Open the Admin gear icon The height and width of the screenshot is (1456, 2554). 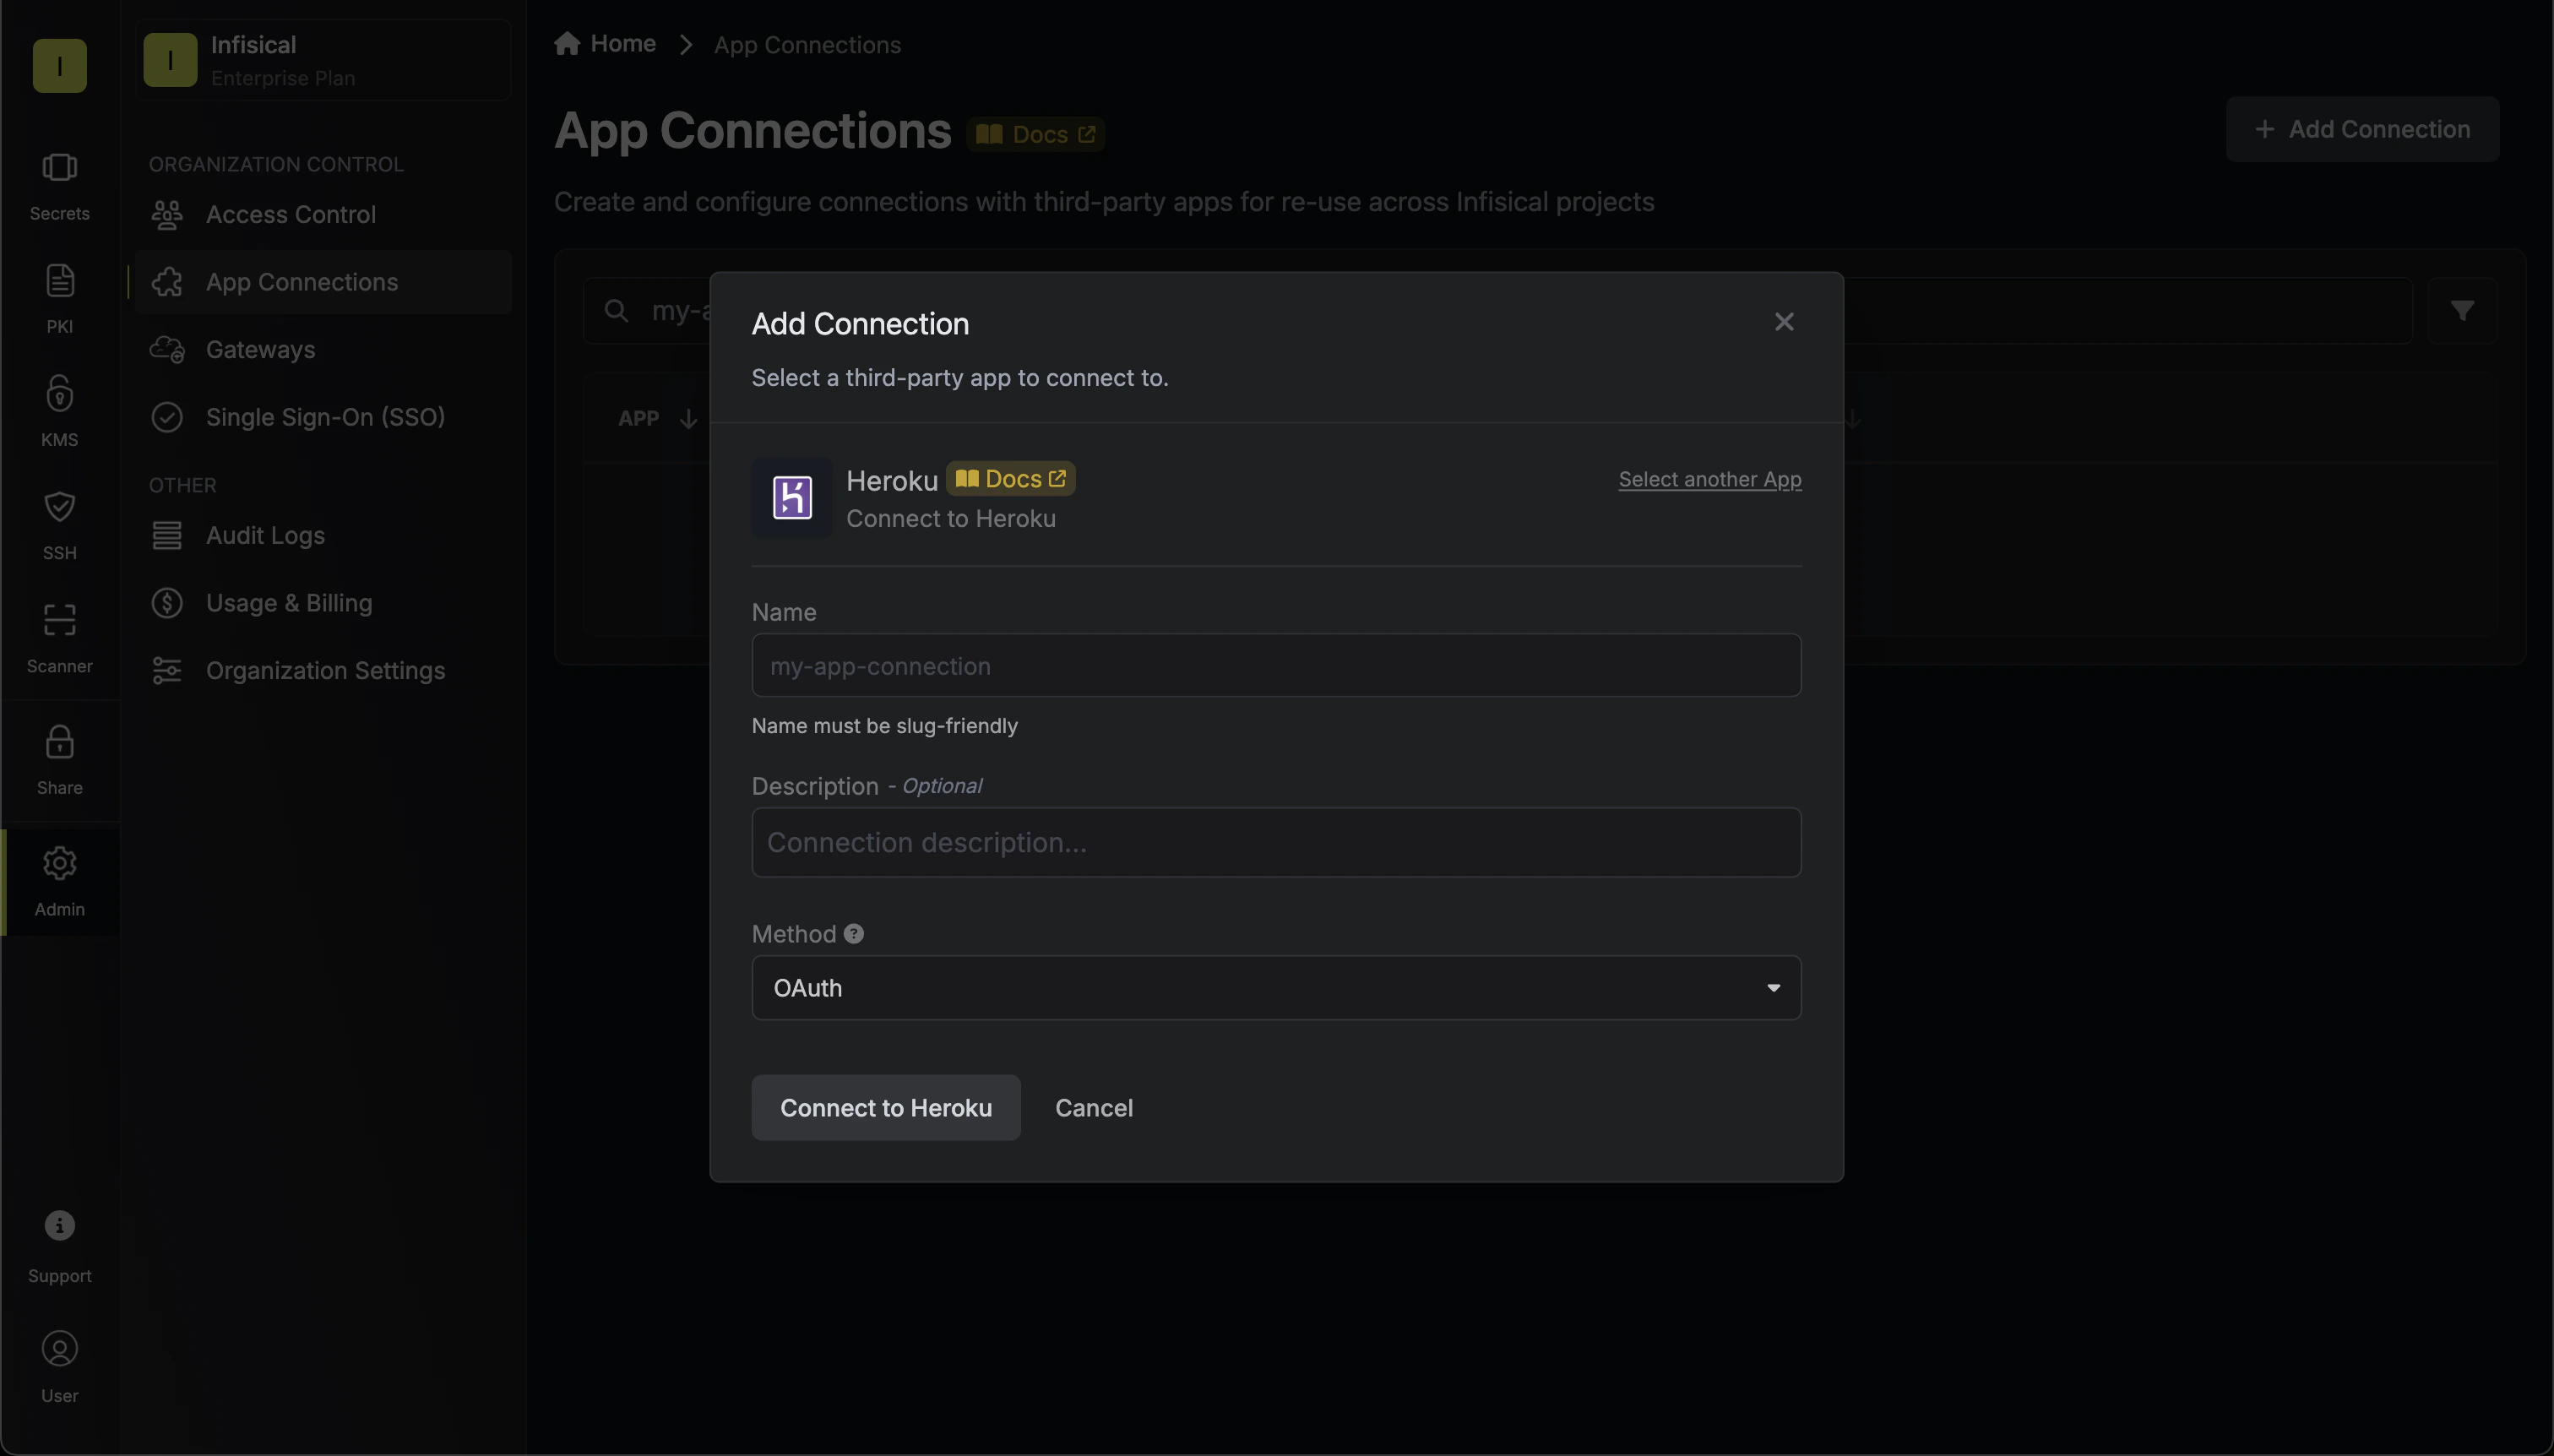pos(59,864)
